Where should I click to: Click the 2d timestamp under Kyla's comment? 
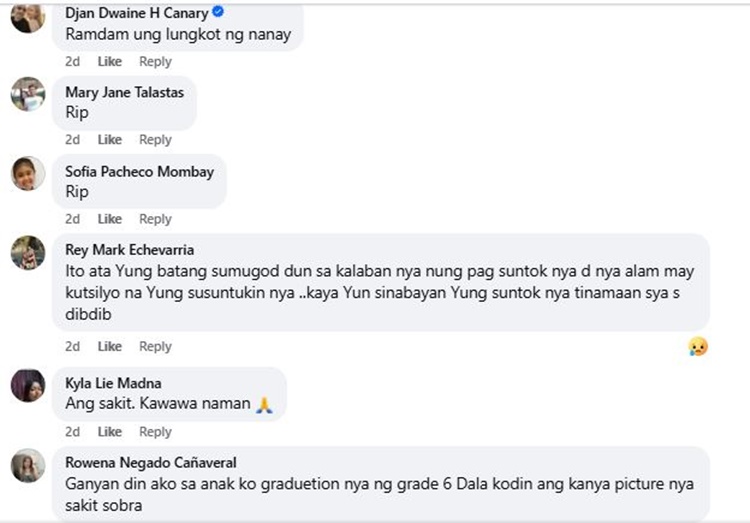(x=72, y=432)
